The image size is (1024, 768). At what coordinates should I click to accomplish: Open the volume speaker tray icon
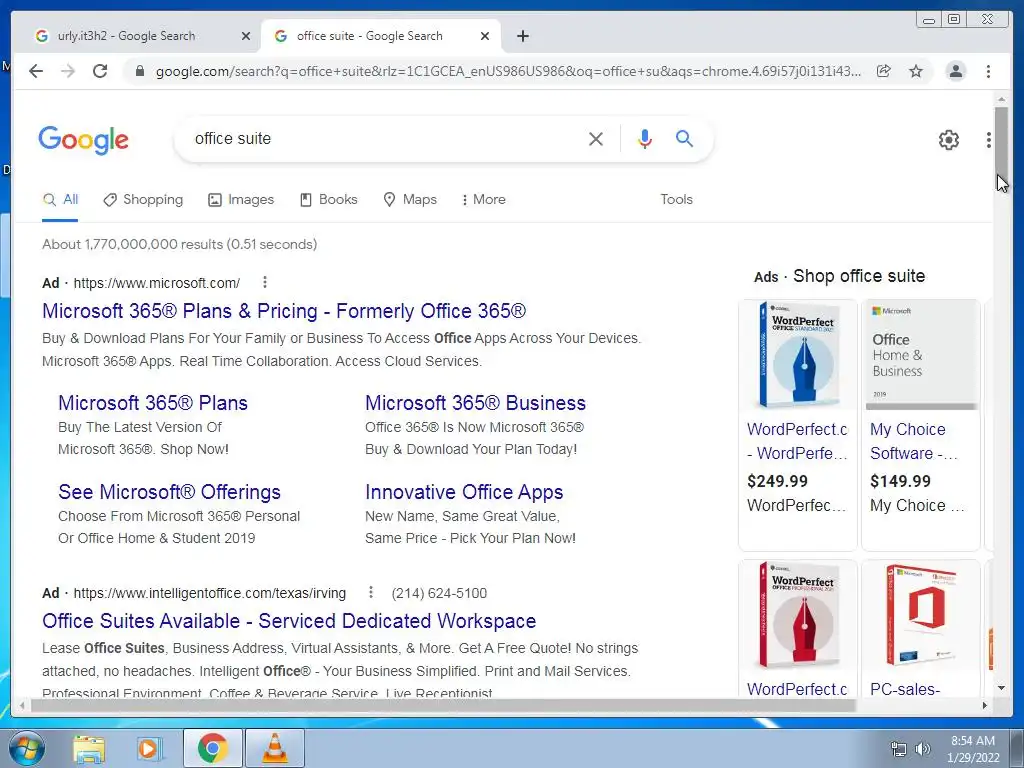[922, 749]
